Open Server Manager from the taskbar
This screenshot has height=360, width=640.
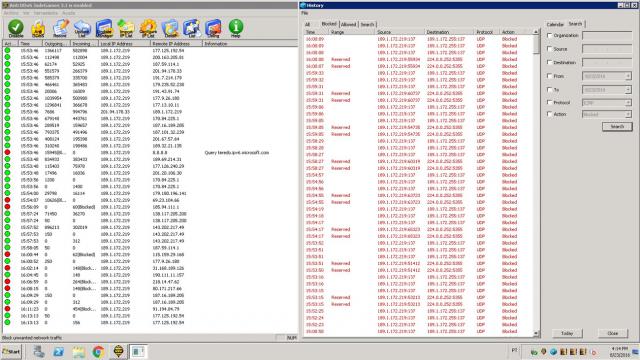point(39,351)
